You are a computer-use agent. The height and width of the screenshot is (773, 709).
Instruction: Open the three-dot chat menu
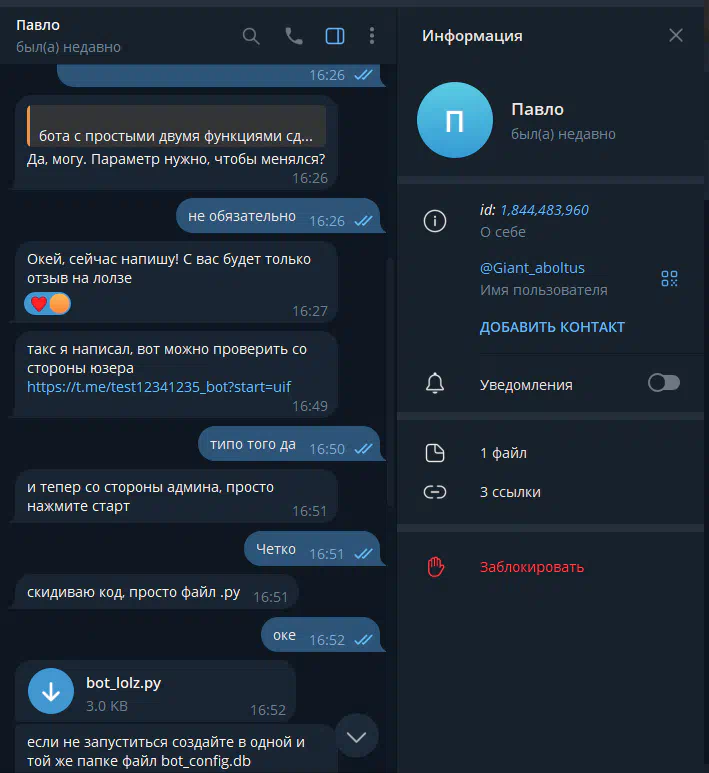pyautogui.click(x=372, y=36)
